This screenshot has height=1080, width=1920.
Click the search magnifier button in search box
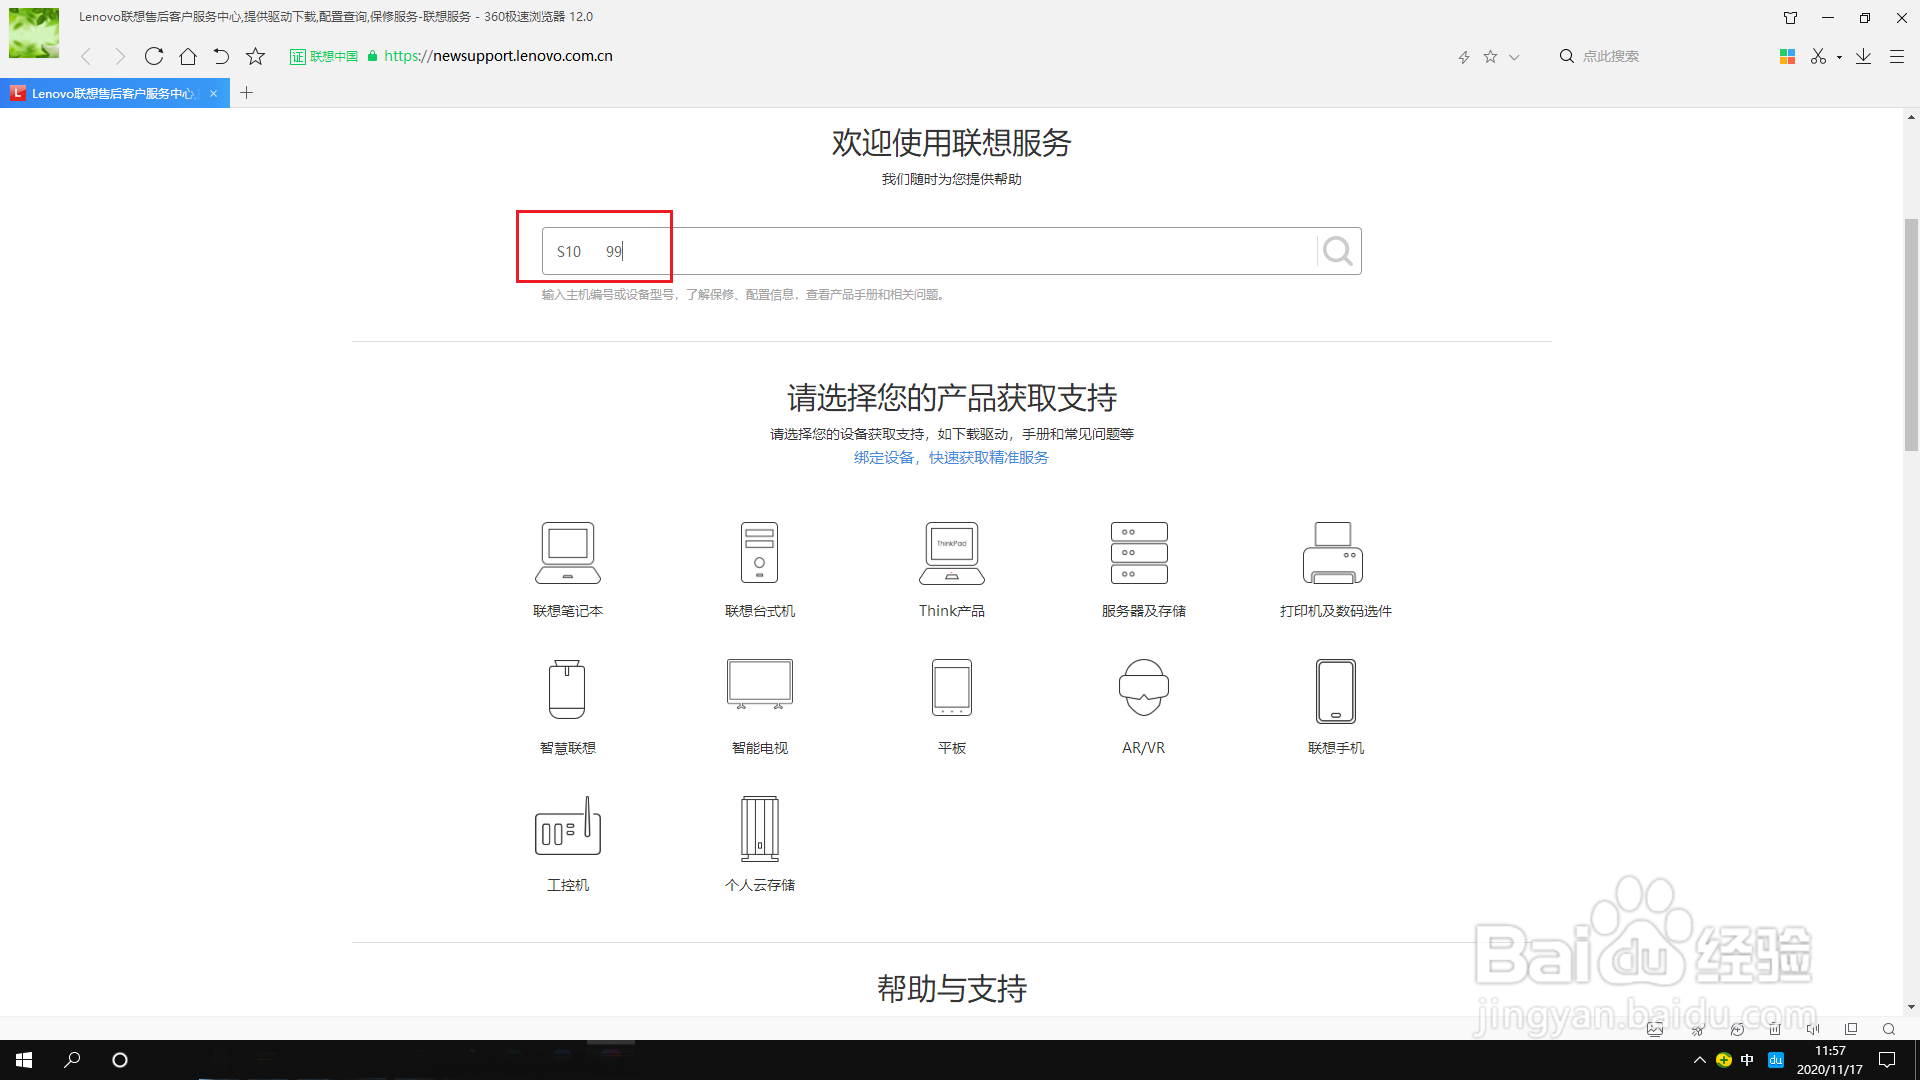pyautogui.click(x=1337, y=251)
